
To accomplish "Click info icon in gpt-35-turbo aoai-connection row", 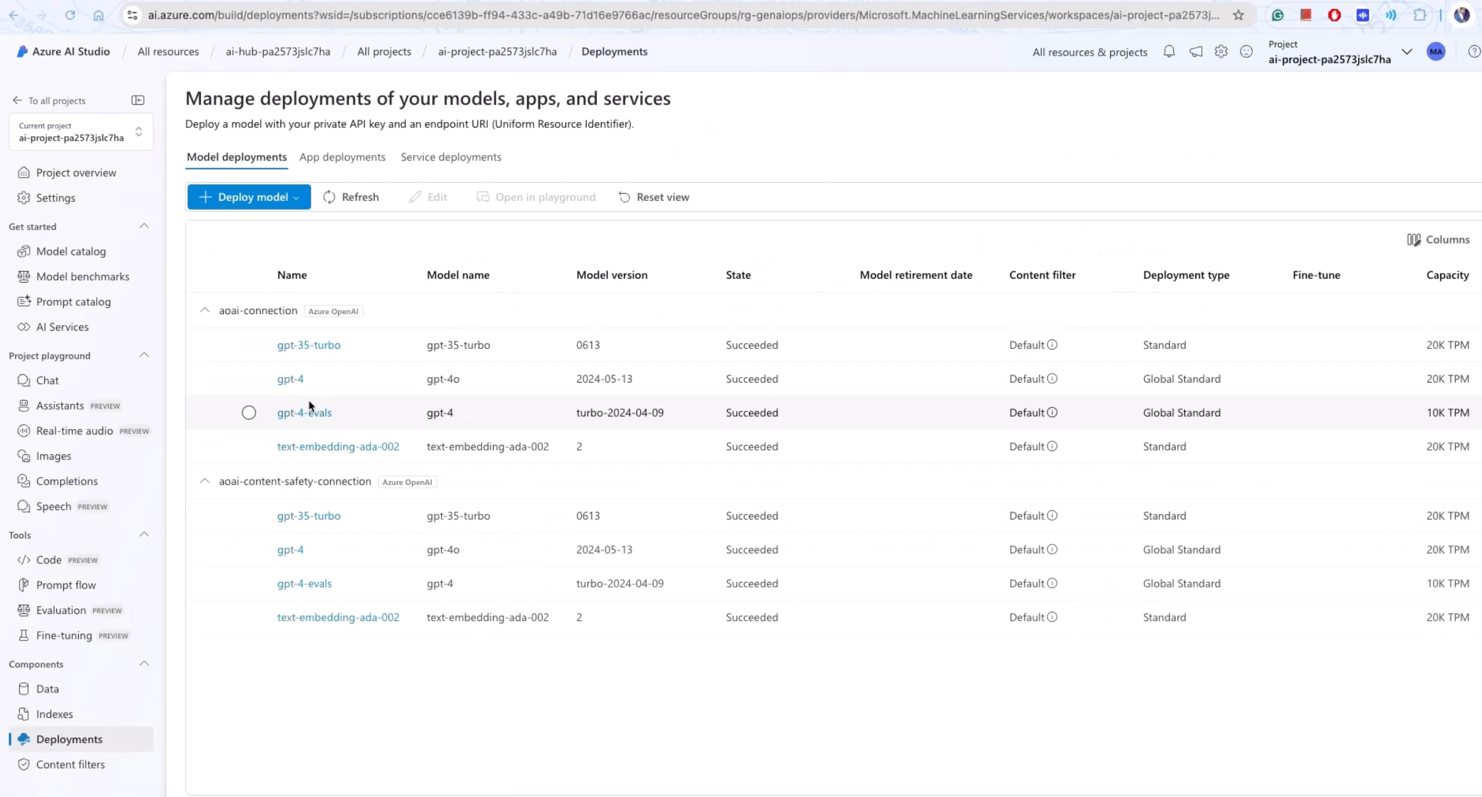I will 1052,345.
